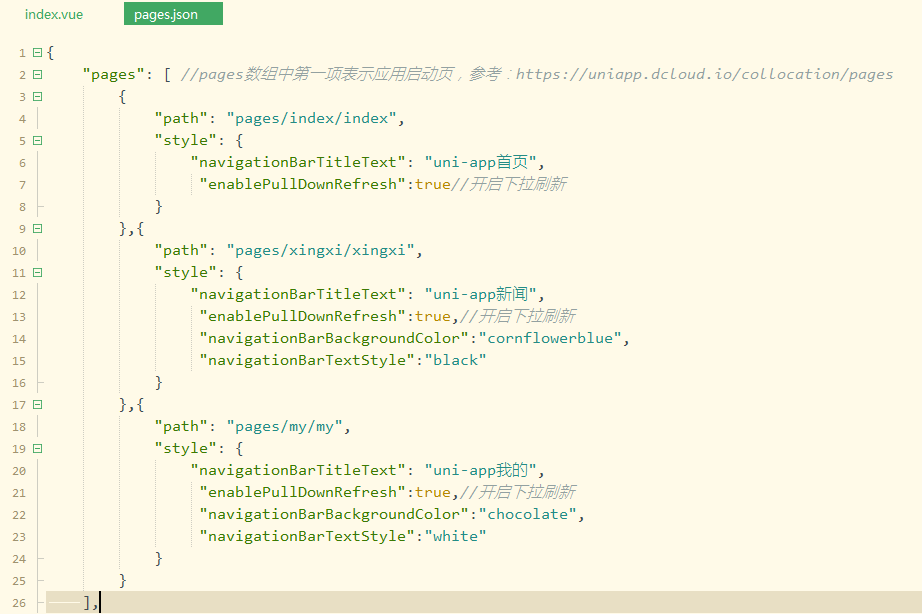This screenshot has height=614, width=922.
Task: Collapse the root object fold on line 1
Action: point(38,52)
